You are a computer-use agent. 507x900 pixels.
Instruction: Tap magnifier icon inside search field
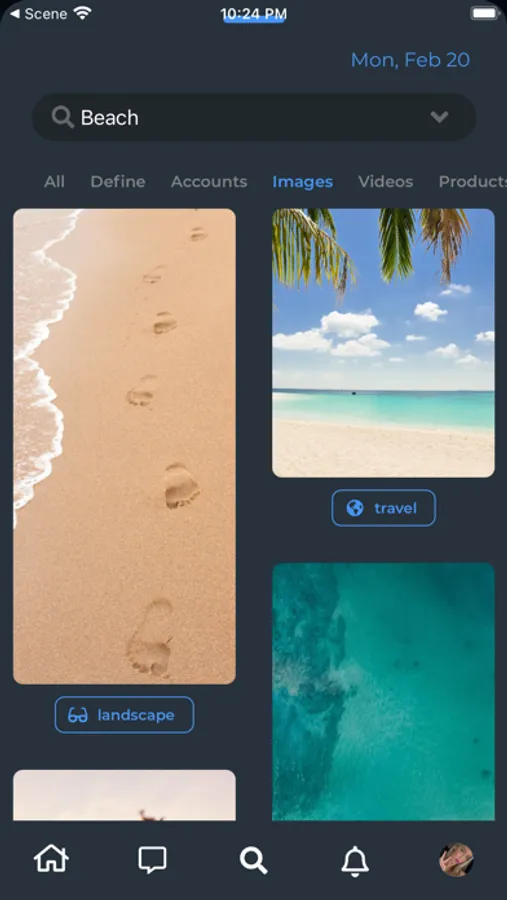[x=63, y=118]
